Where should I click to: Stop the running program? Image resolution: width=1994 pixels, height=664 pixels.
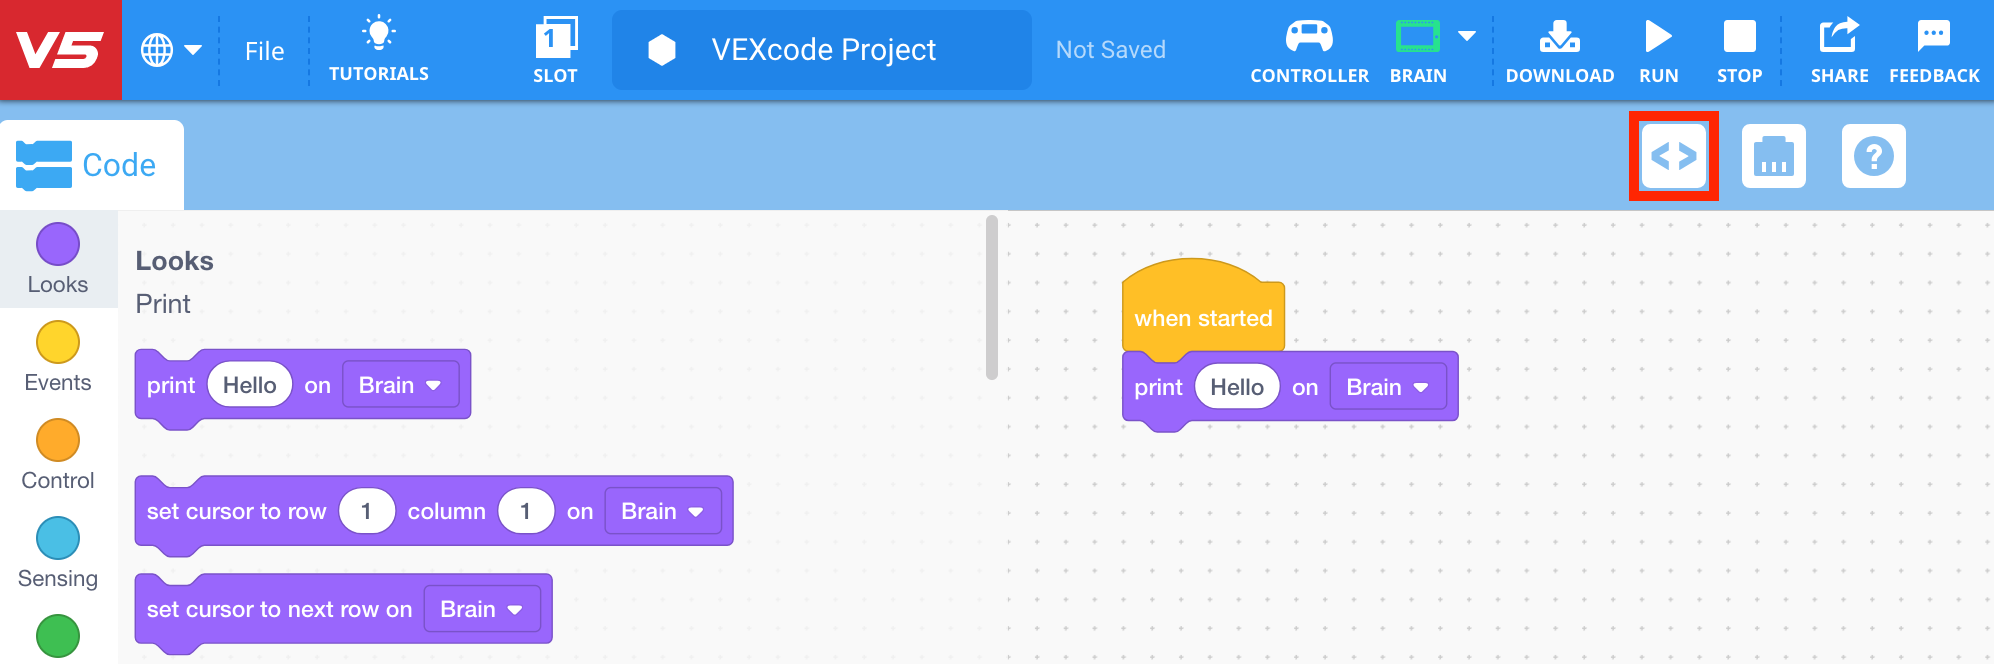1739,48
